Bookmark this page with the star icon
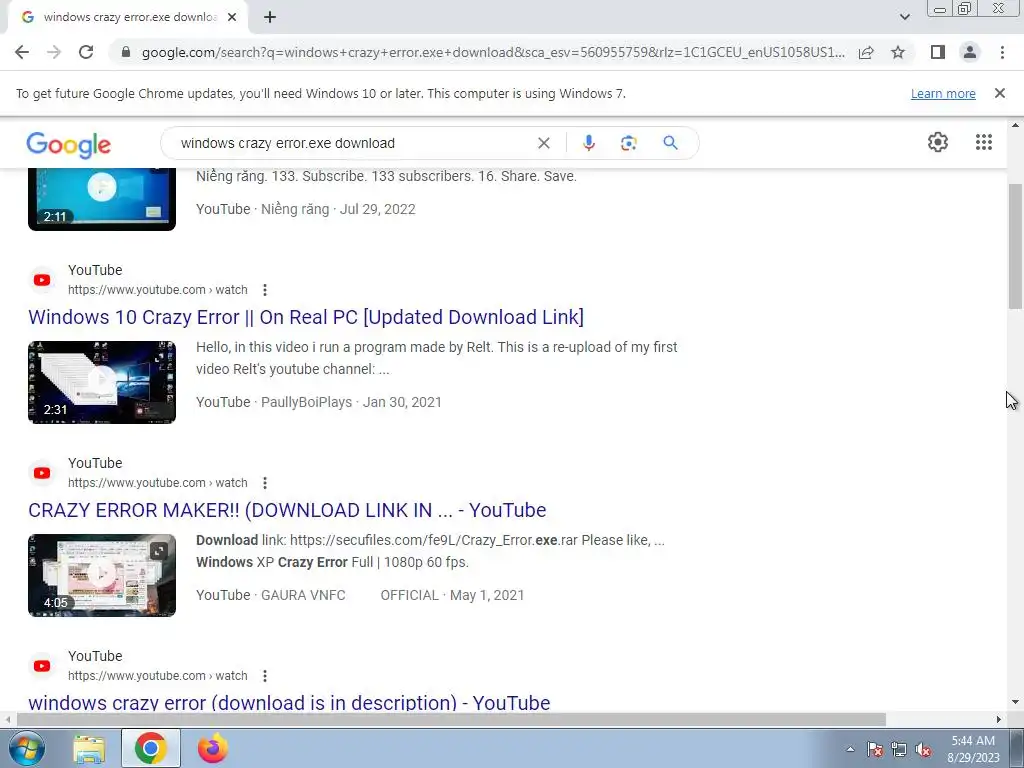Image resolution: width=1024 pixels, height=768 pixels. click(898, 52)
